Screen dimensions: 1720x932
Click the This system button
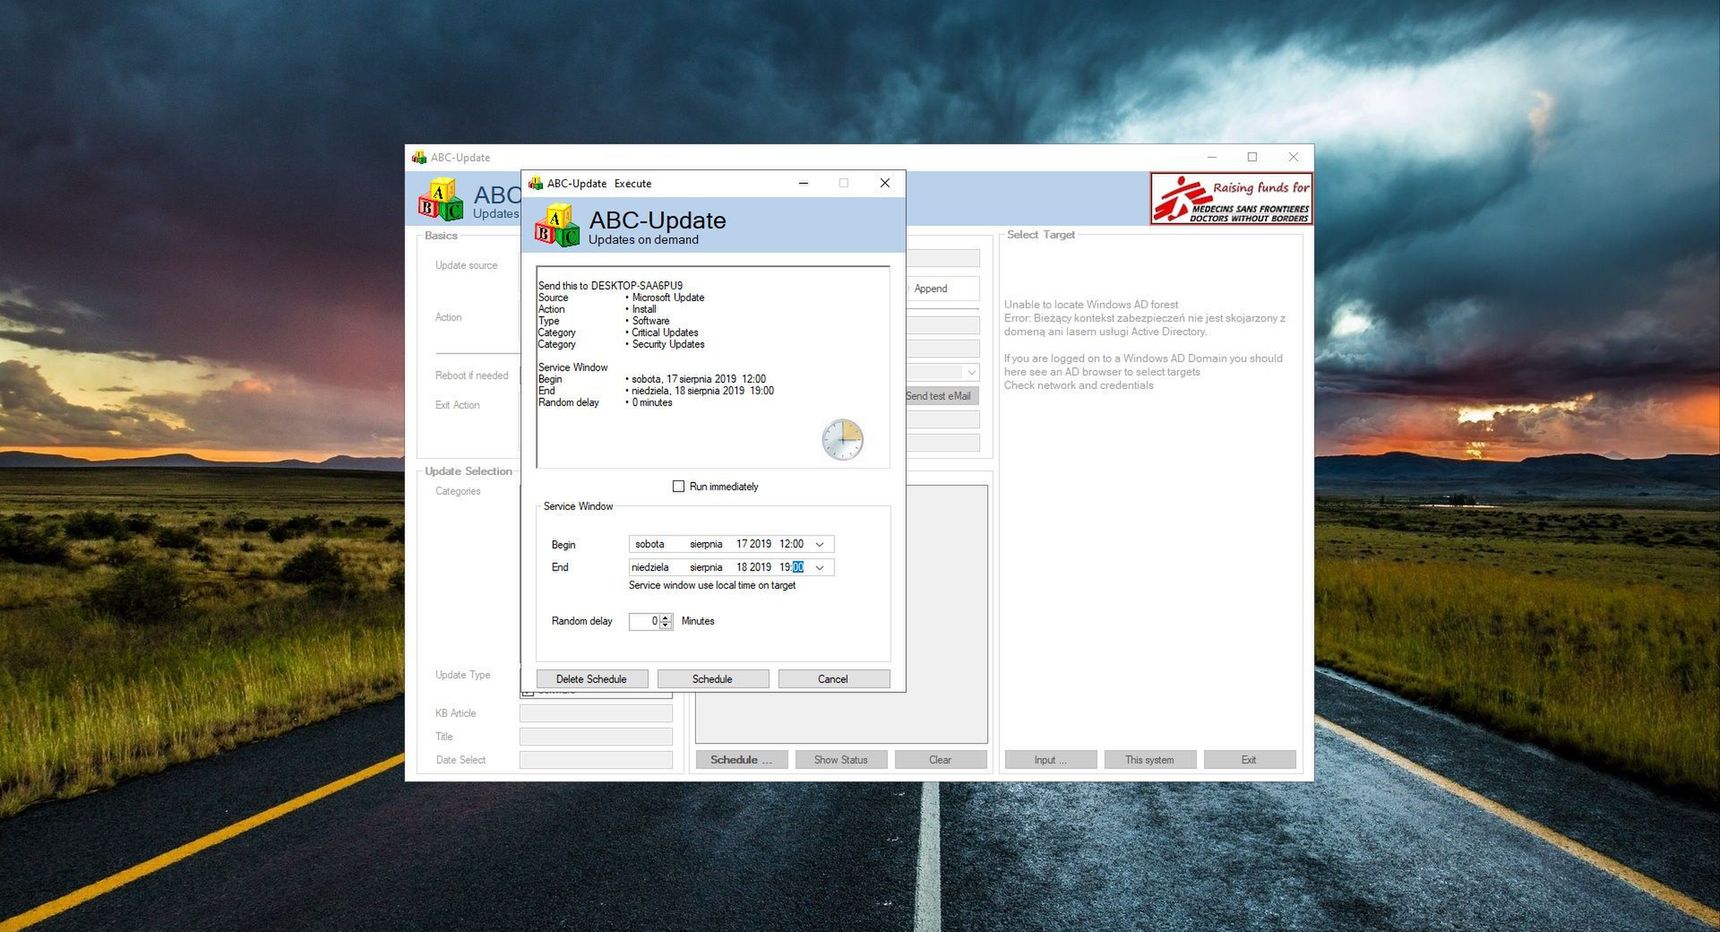click(x=1150, y=760)
